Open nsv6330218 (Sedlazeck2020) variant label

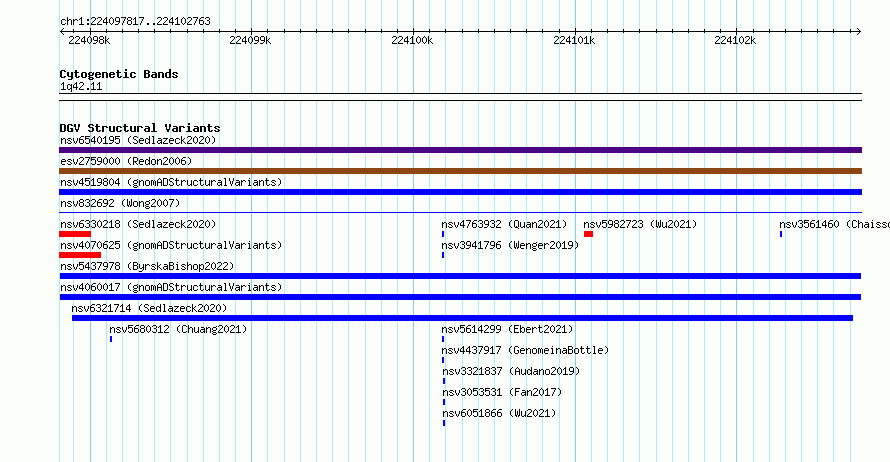(x=138, y=224)
